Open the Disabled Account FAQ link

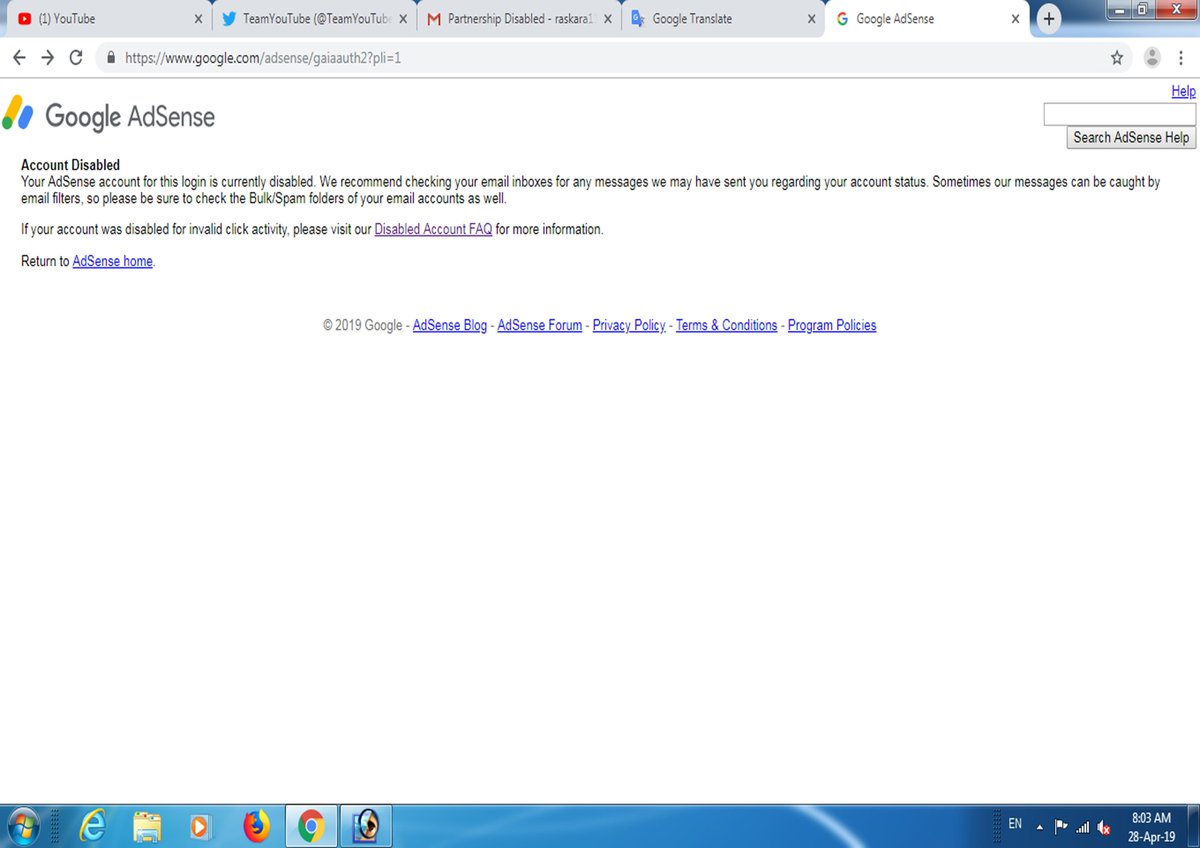(x=433, y=229)
